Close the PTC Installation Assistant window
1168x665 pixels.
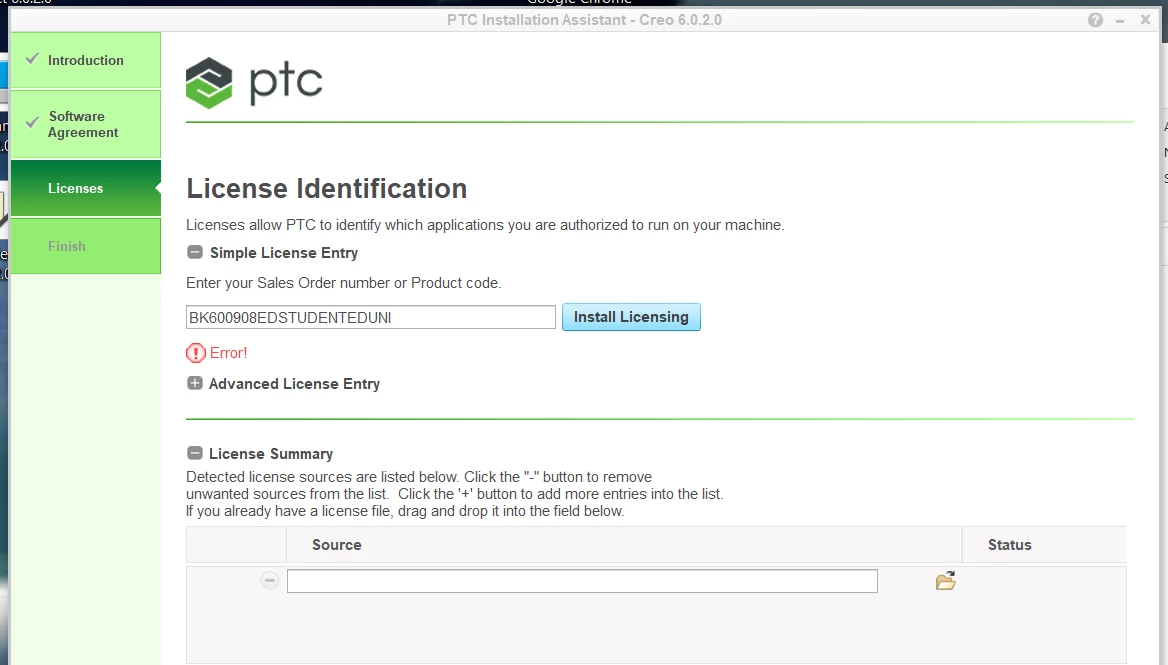(1146, 20)
